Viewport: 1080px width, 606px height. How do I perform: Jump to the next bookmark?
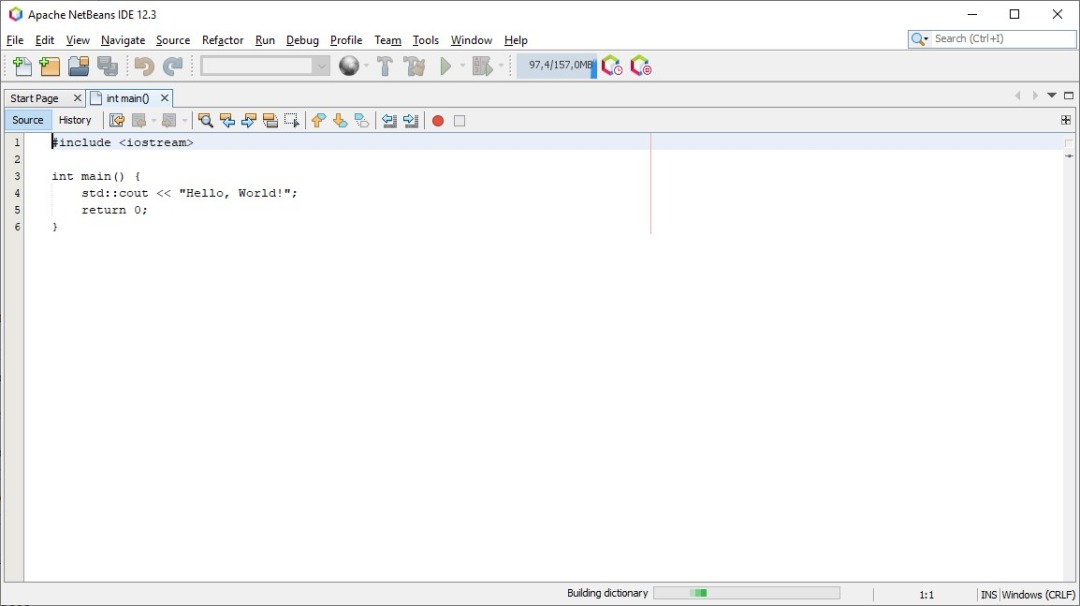click(x=340, y=120)
